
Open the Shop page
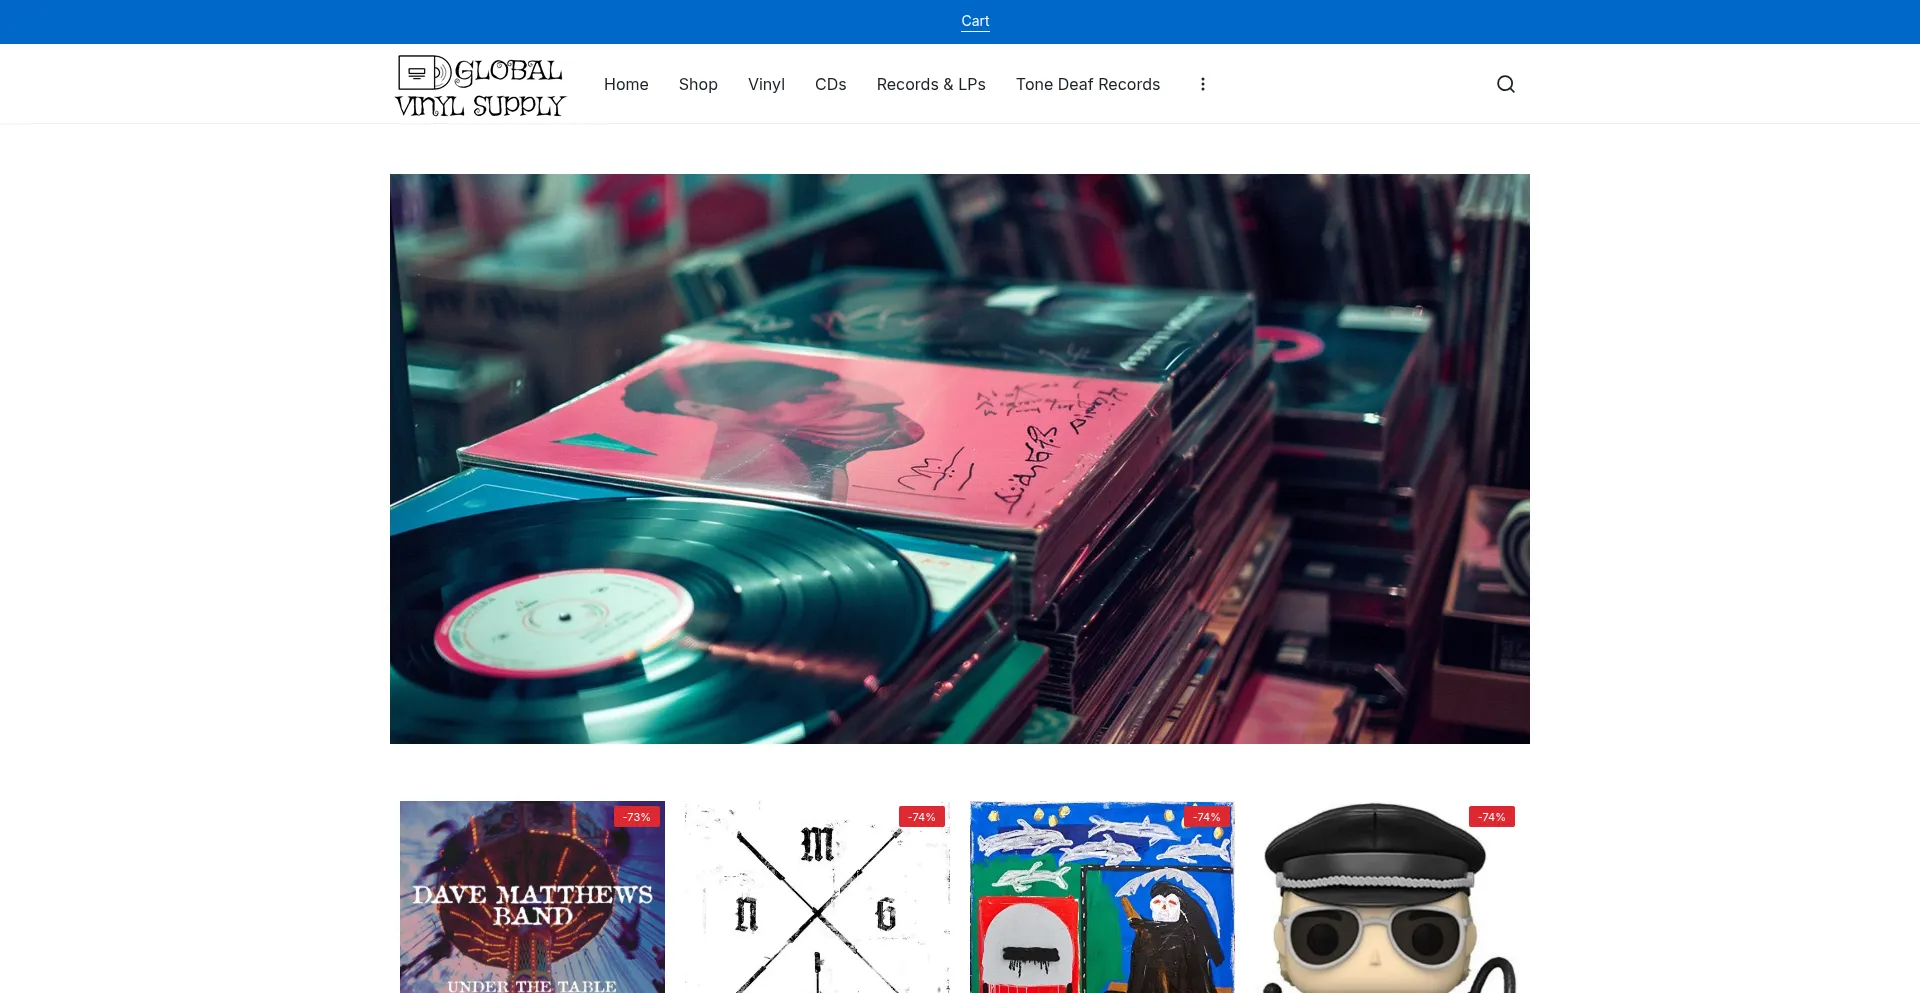698,84
